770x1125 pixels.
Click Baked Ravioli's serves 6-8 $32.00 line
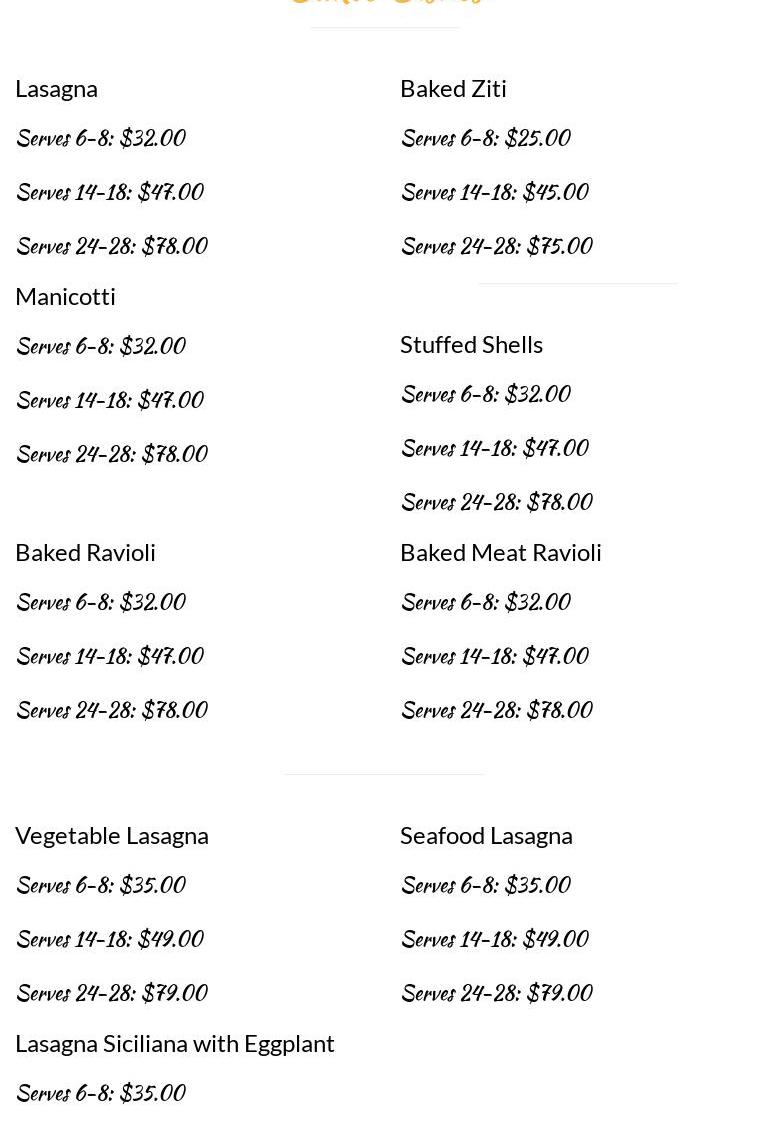point(100,602)
